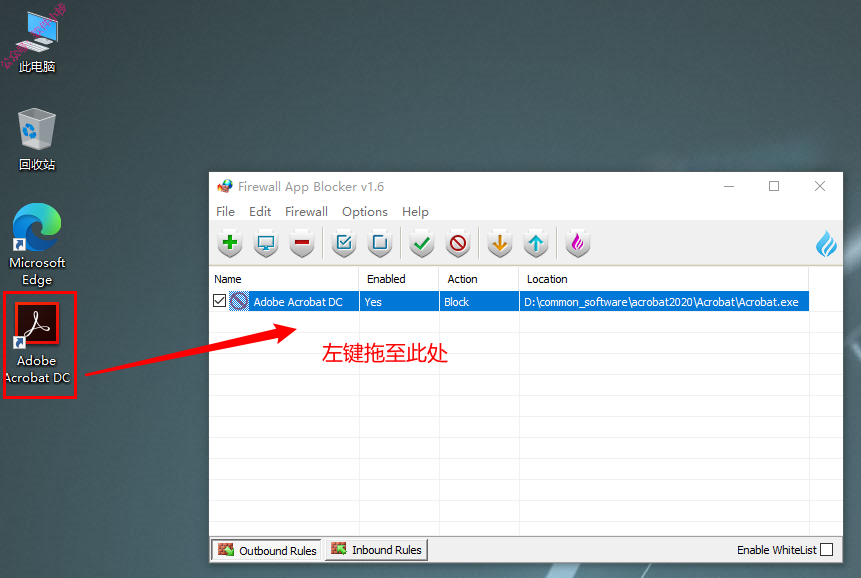Image resolution: width=861 pixels, height=578 pixels.
Task: Open the Firewall menu
Action: (x=306, y=212)
